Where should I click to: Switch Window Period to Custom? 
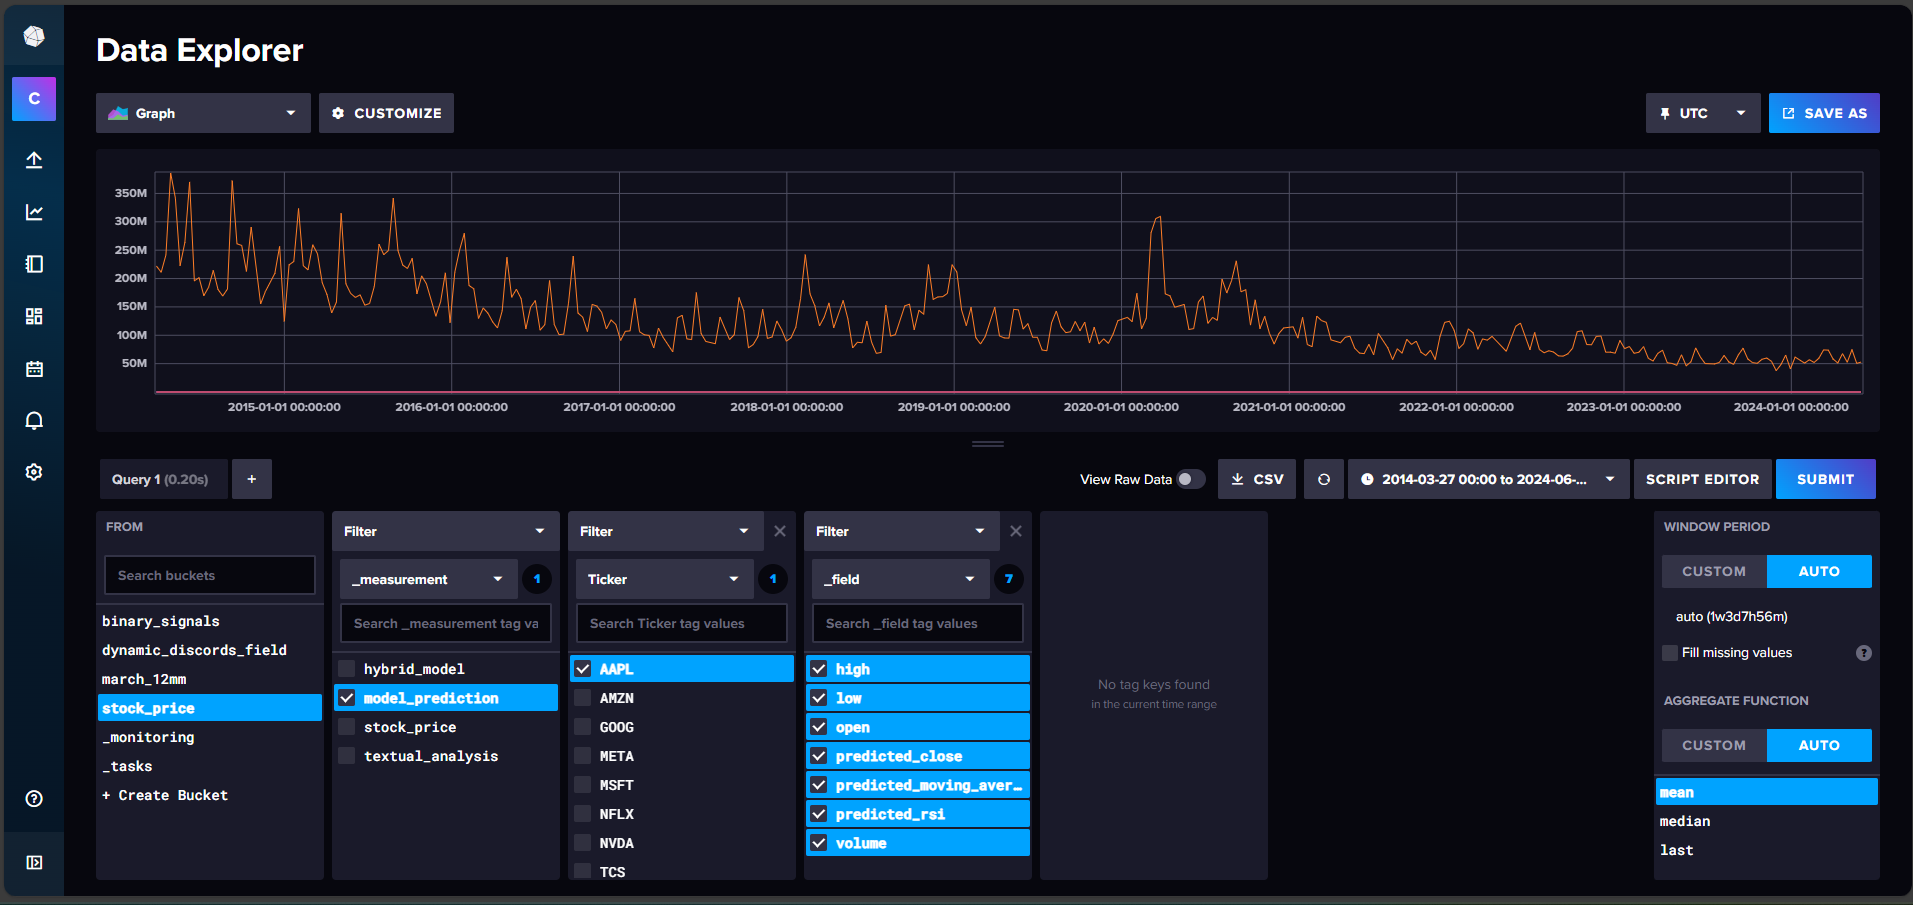(x=1713, y=571)
